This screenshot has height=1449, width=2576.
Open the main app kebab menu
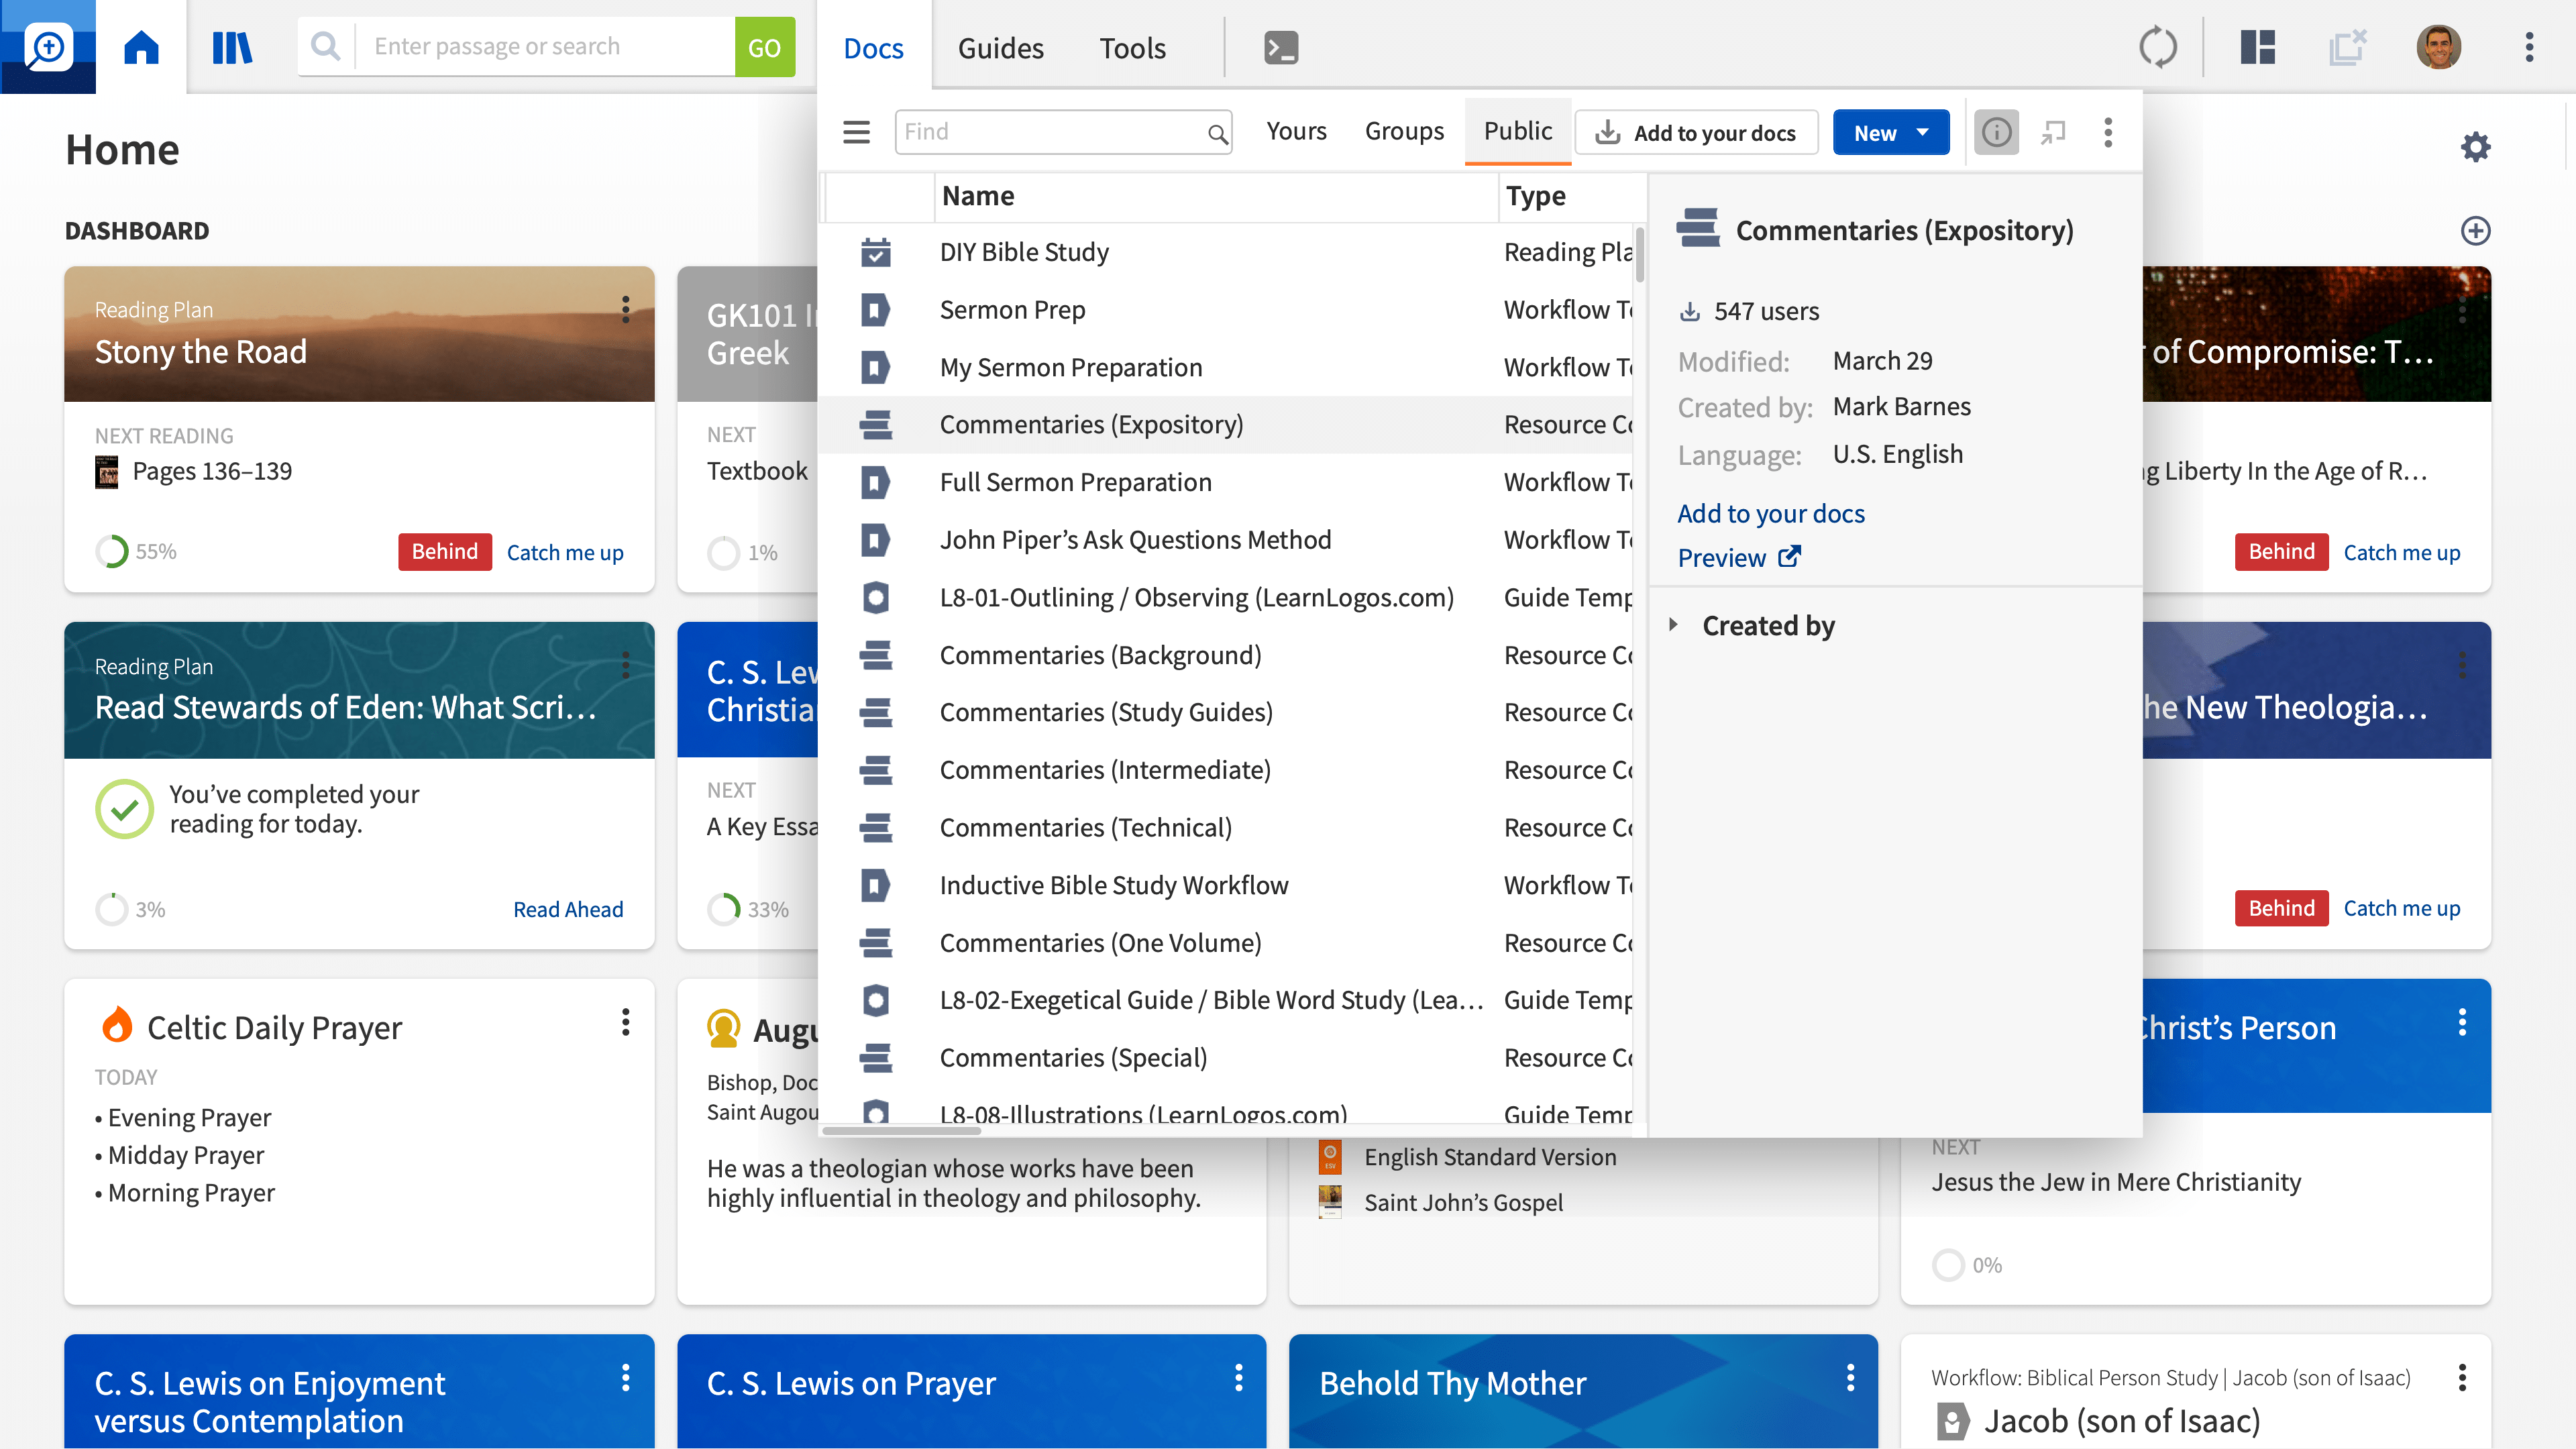pyautogui.click(x=2530, y=47)
